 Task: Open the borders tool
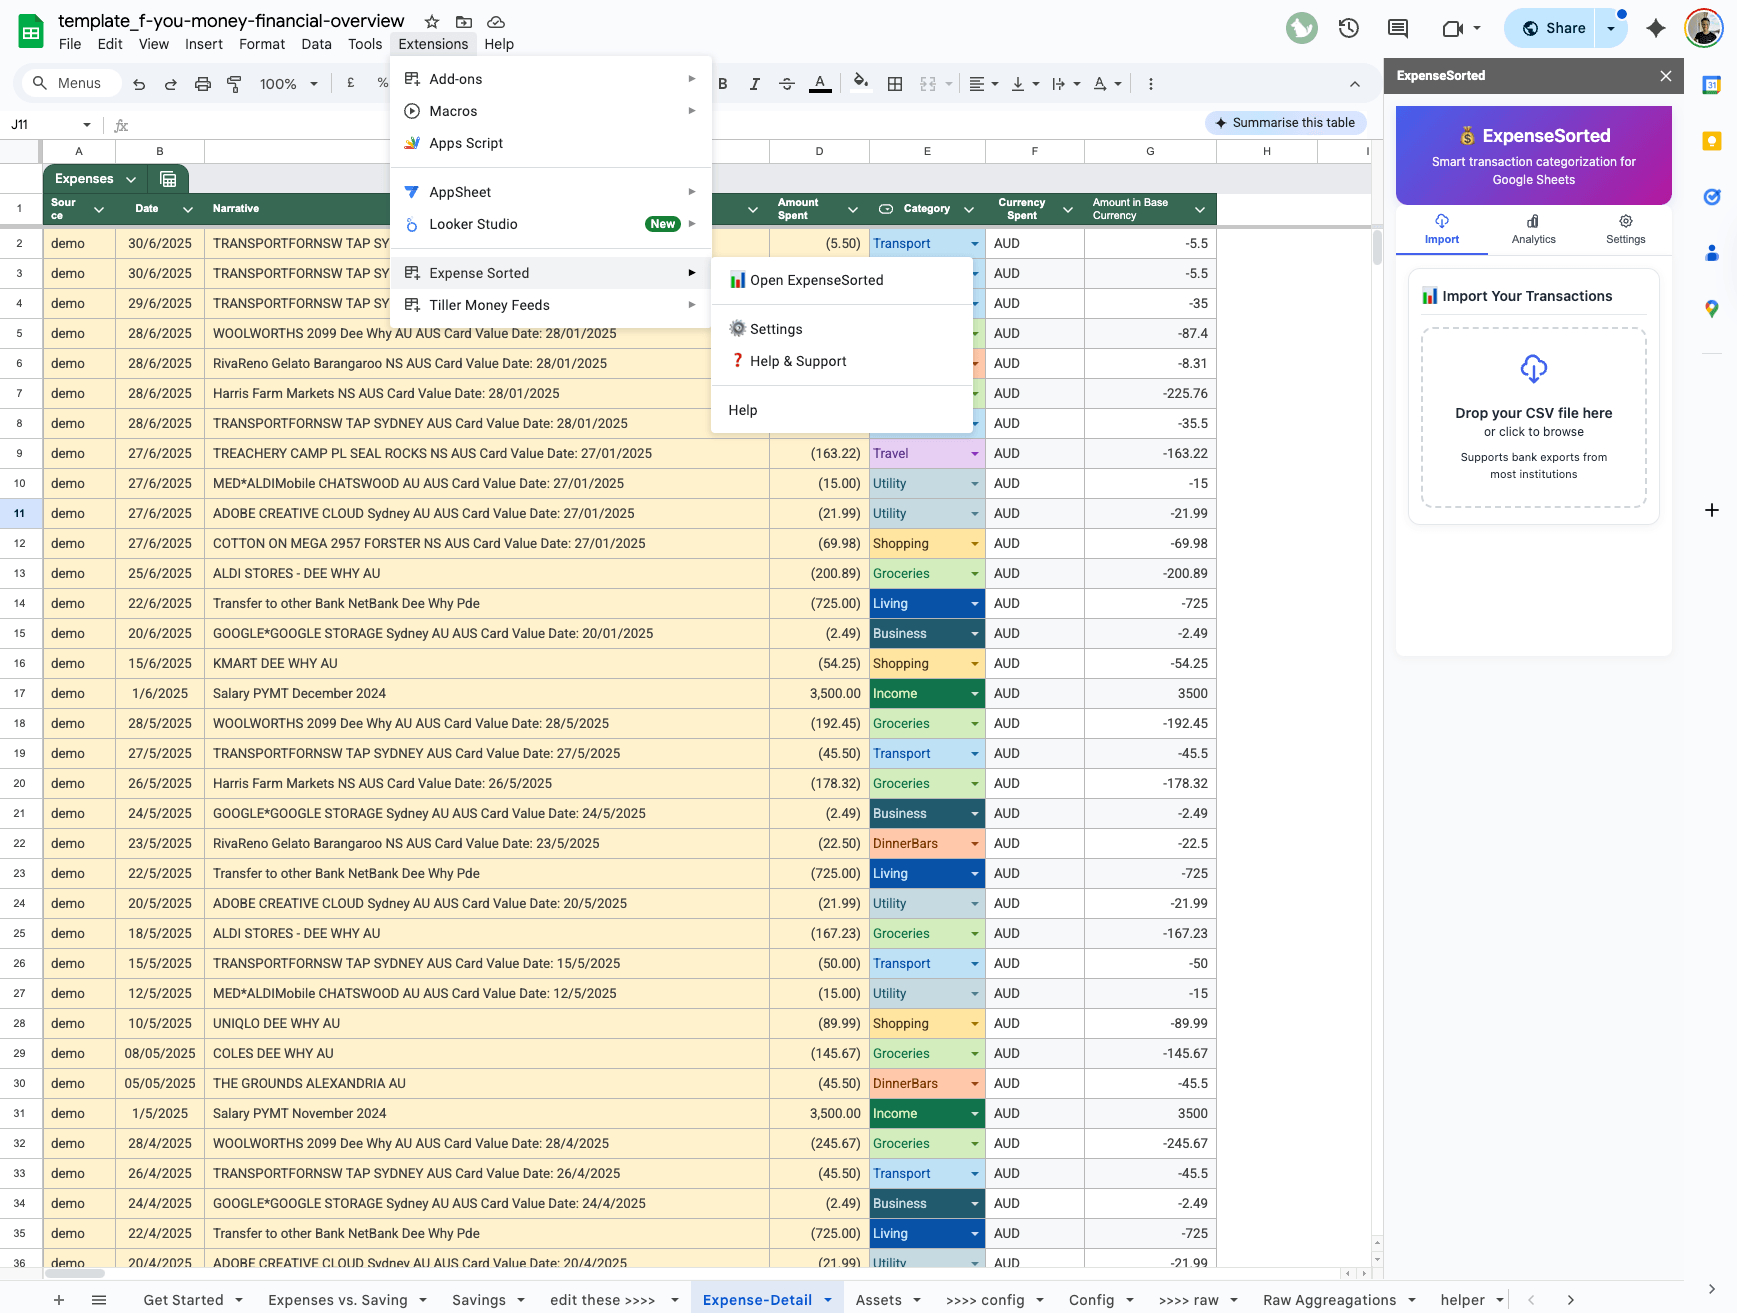895,84
